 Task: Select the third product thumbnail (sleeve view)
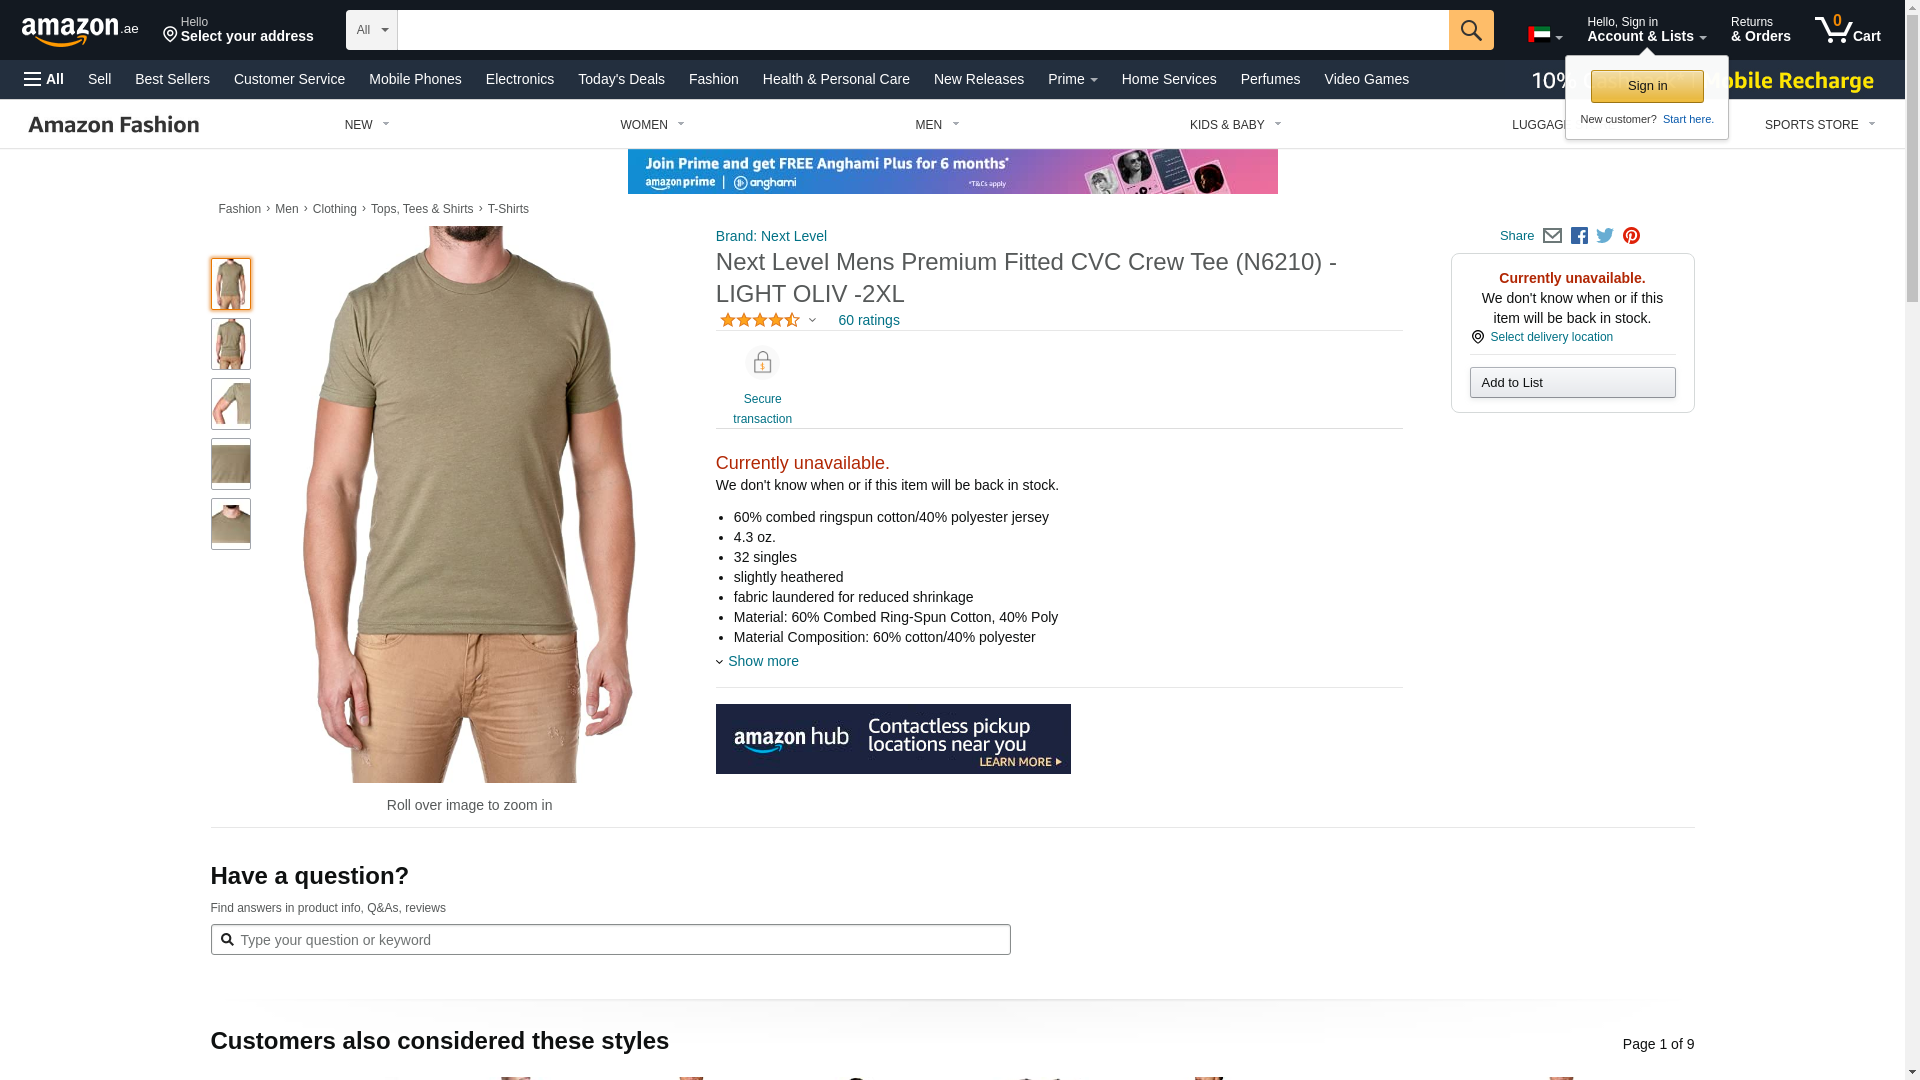point(231,404)
